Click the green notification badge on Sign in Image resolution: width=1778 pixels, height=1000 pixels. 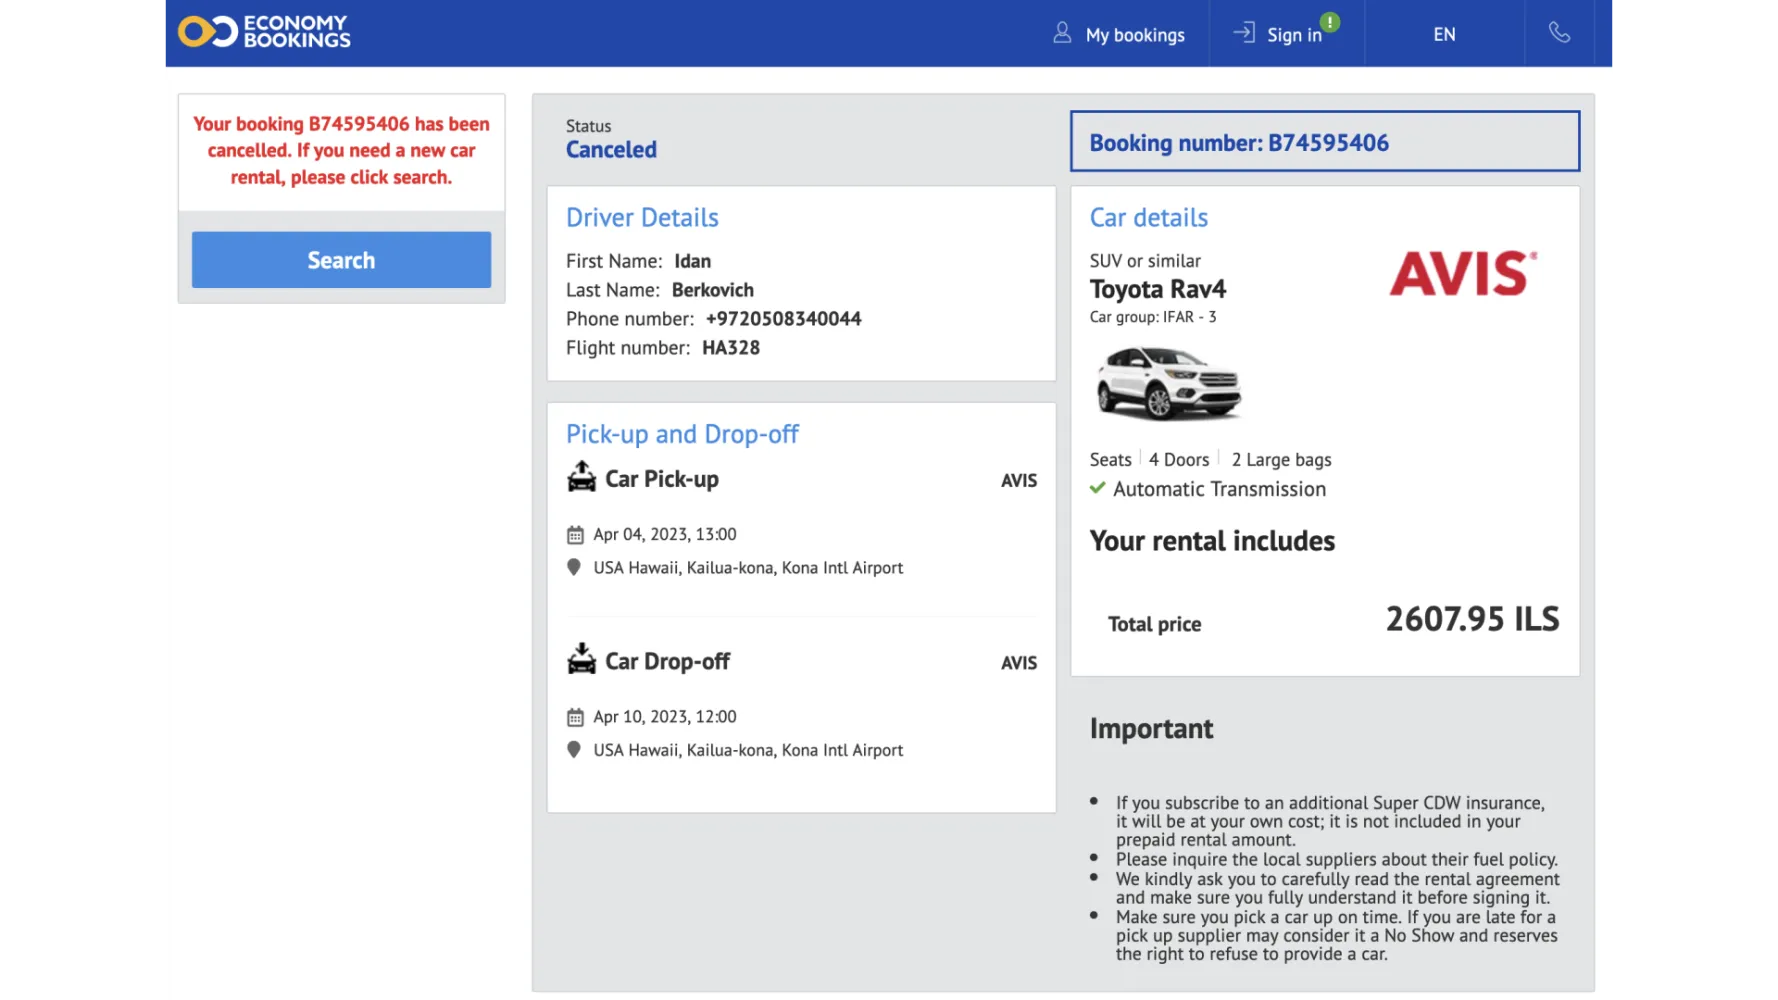click(1330, 22)
